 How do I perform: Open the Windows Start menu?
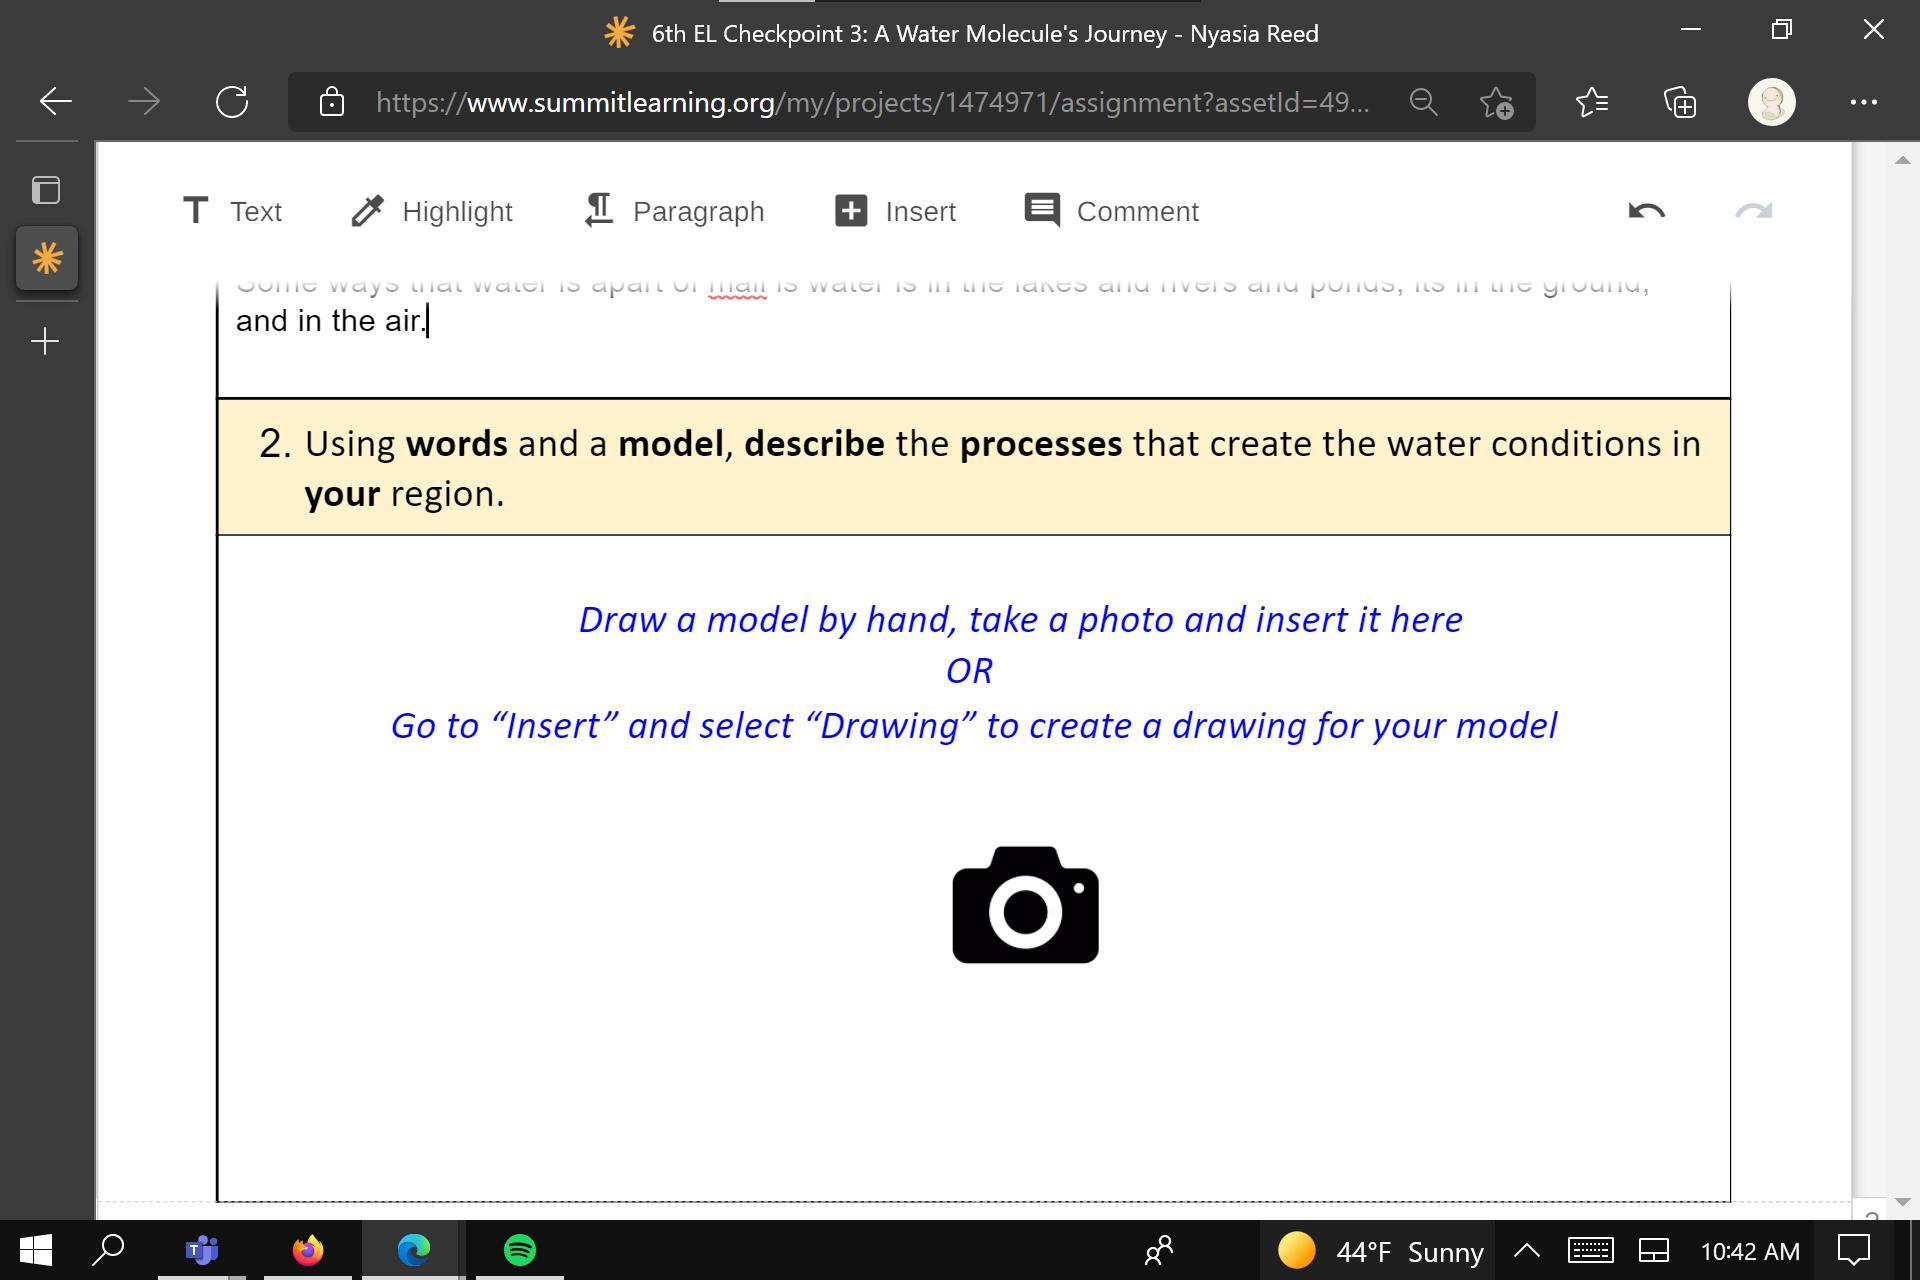click(x=36, y=1250)
